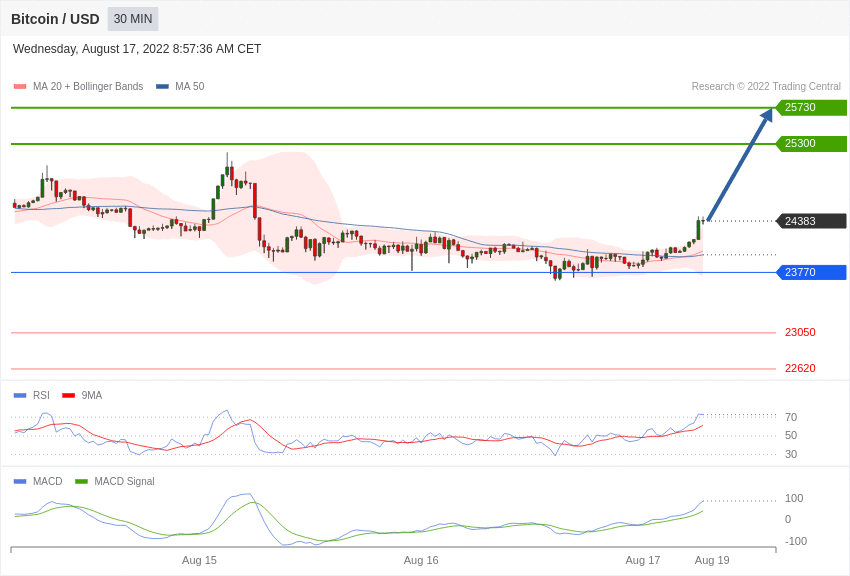Click the Aug 16 date axis label
The width and height of the screenshot is (850, 576).
click(421, 560)
